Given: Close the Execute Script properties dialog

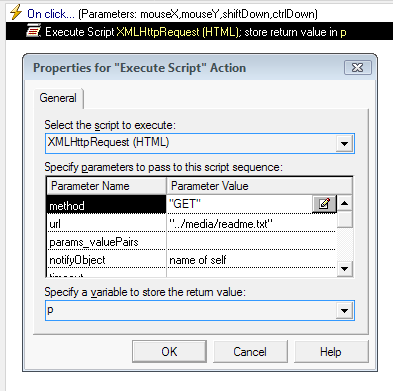Looking at the screenshot, I should pyautogui.click(x=358, y=68).
